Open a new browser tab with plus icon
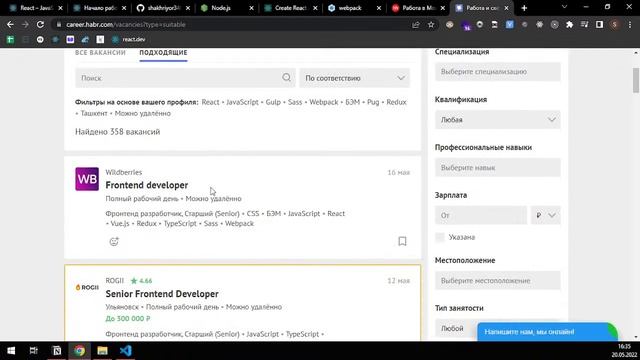Image resolution: width=640 pixels, height=360 pixels. tap(524, 8)
